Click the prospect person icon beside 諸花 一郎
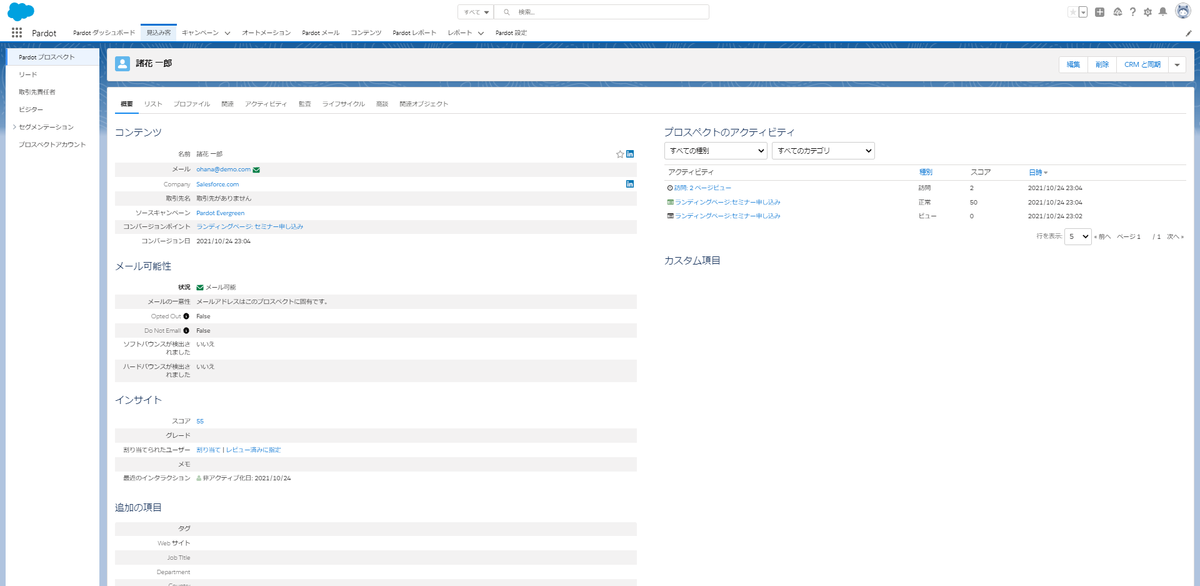The image size is (1200, 586). pyautogui.click(x=123, y=64)
